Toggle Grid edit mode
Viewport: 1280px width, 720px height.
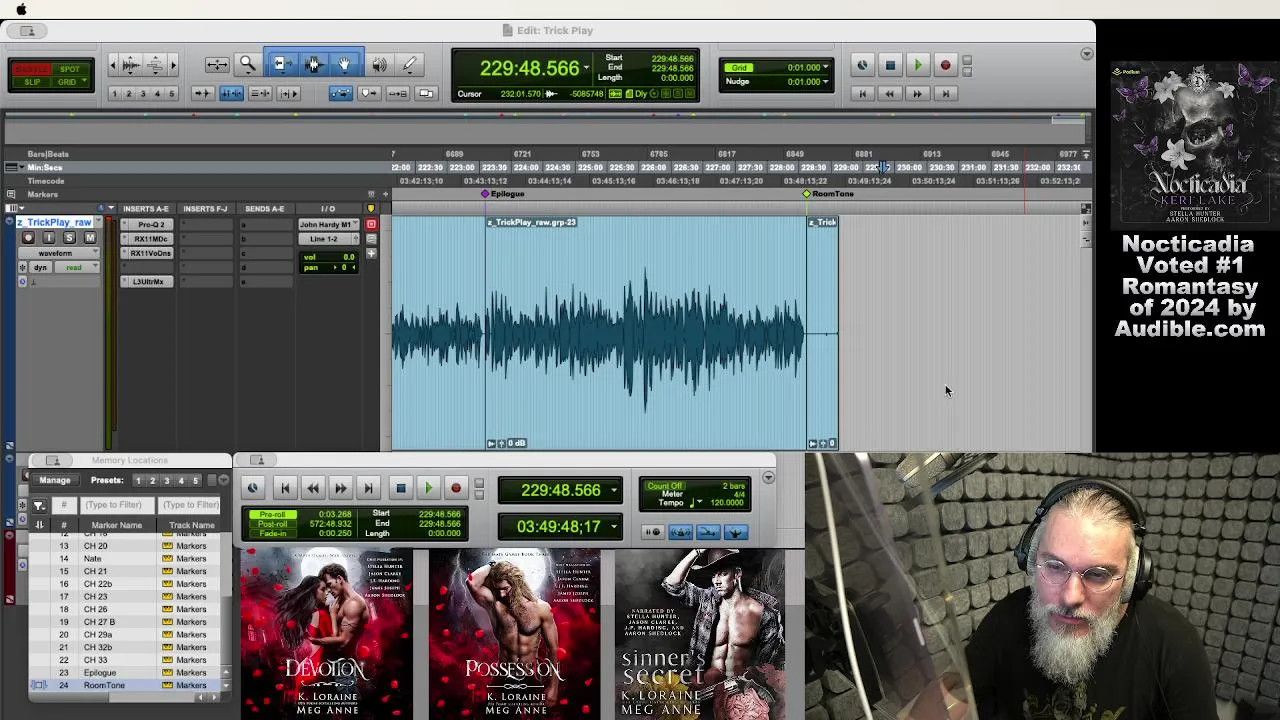click(70, 82)
